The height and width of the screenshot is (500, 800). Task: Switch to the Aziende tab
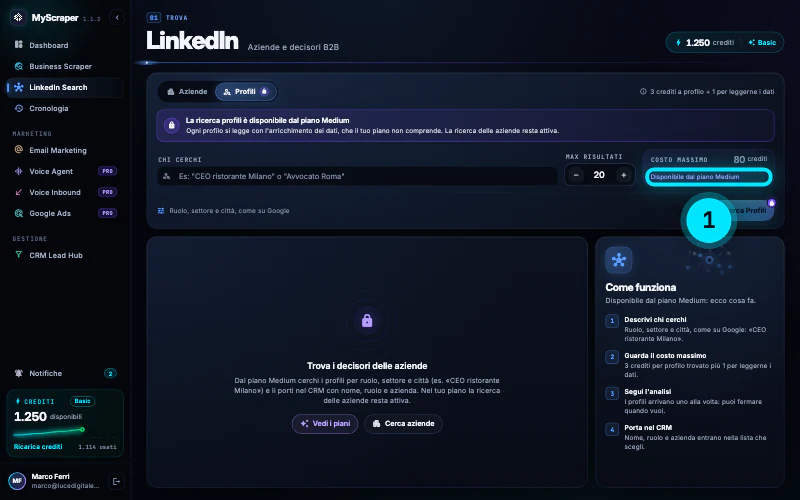point(187,92)
